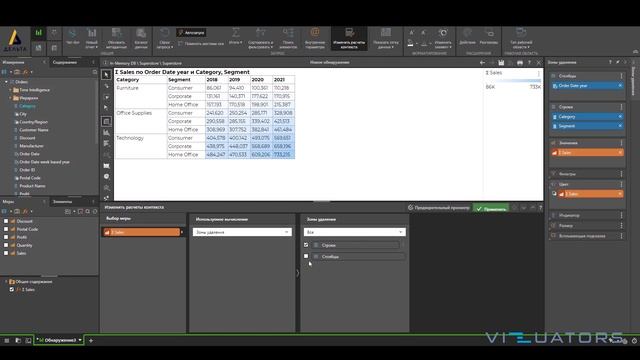Click help icon in the Зоны удаления panel header

[610, 62]
